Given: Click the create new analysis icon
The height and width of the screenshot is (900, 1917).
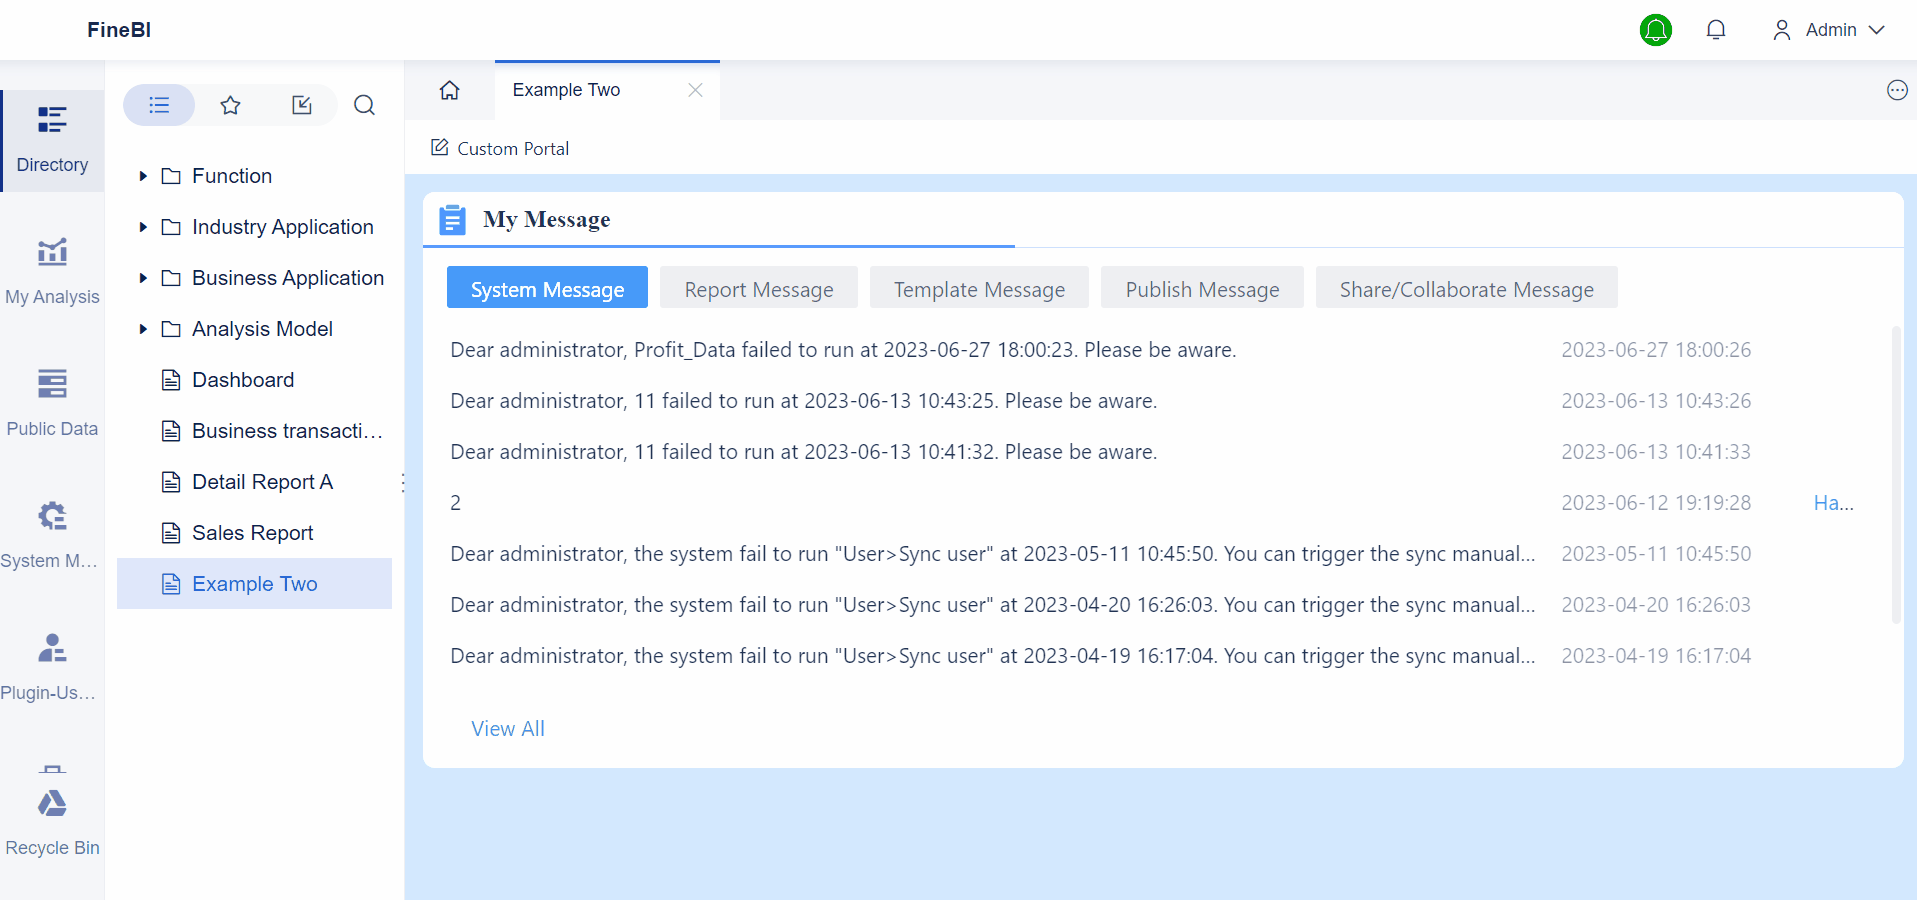Looking at the screenshot, I should [x=302, y=105].
